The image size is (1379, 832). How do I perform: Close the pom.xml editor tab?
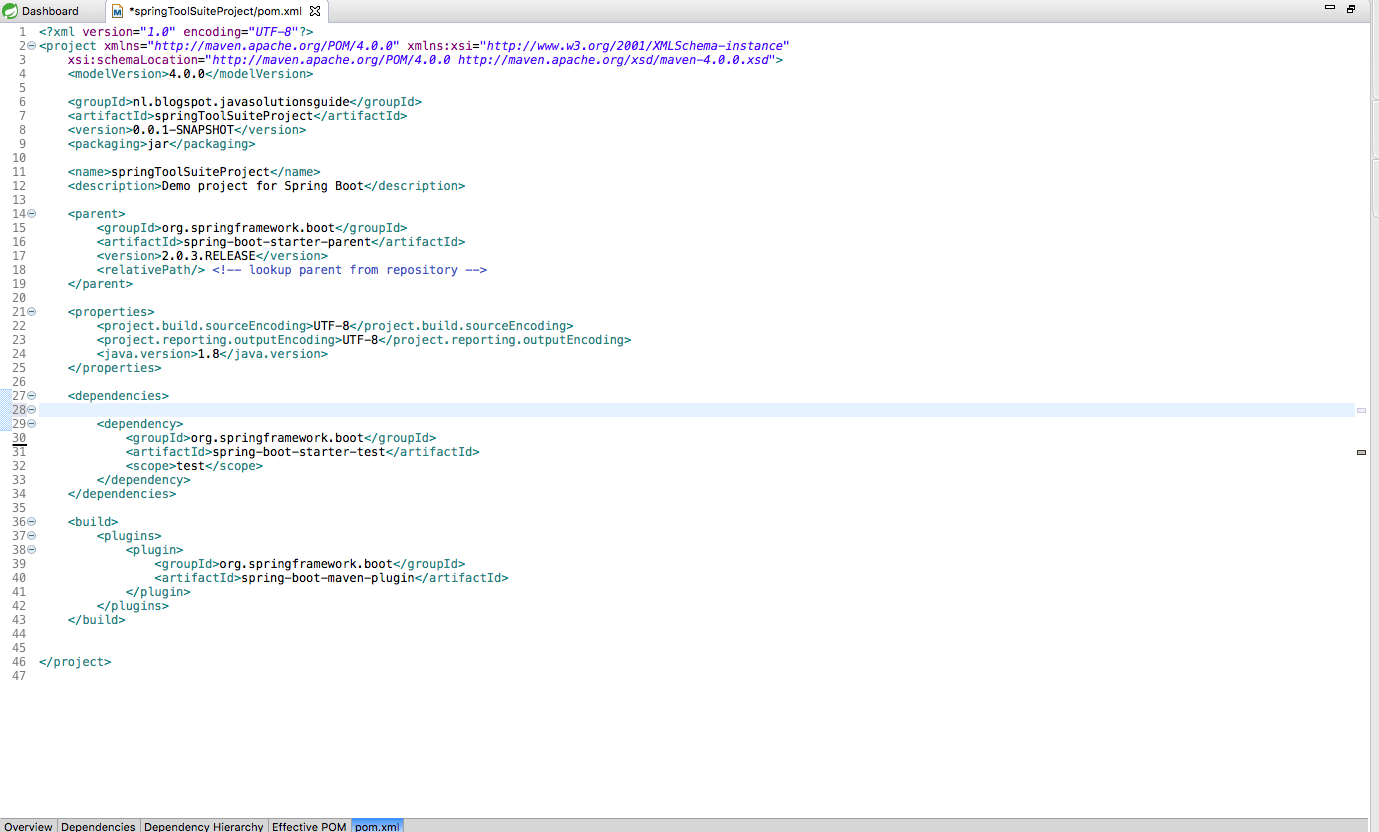point(315,11)
